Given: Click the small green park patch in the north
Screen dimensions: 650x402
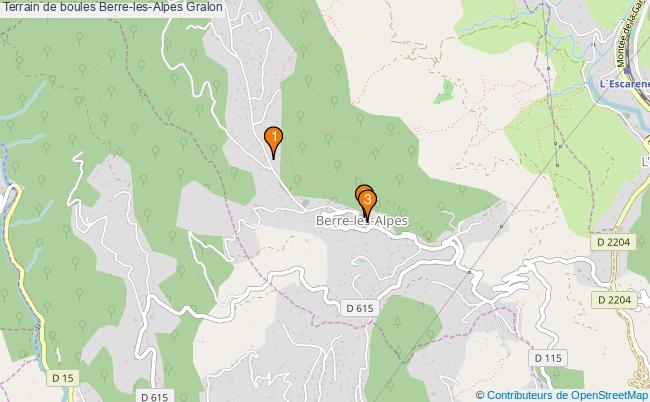Looking at the screenshot, I should [x=444, y=92].
